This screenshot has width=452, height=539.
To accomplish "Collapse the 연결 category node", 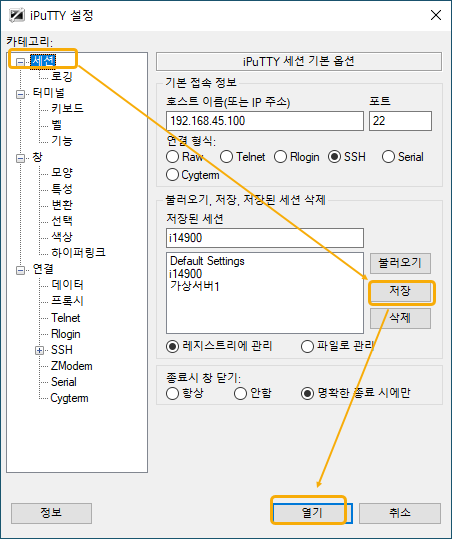I will 21,270.
